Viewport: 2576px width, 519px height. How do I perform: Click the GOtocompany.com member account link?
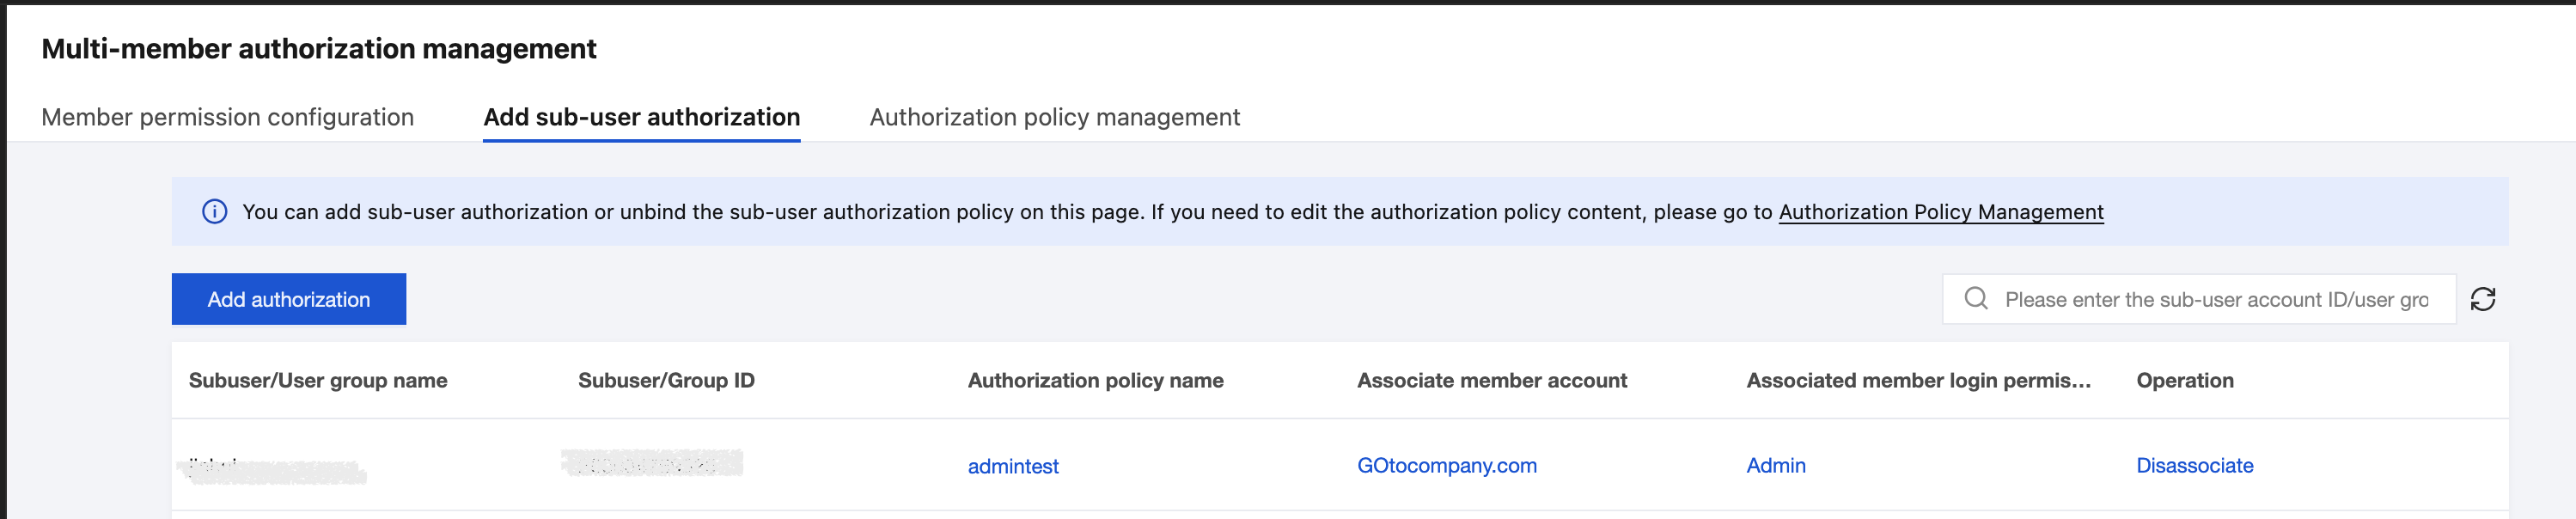tap(1446, 465)
